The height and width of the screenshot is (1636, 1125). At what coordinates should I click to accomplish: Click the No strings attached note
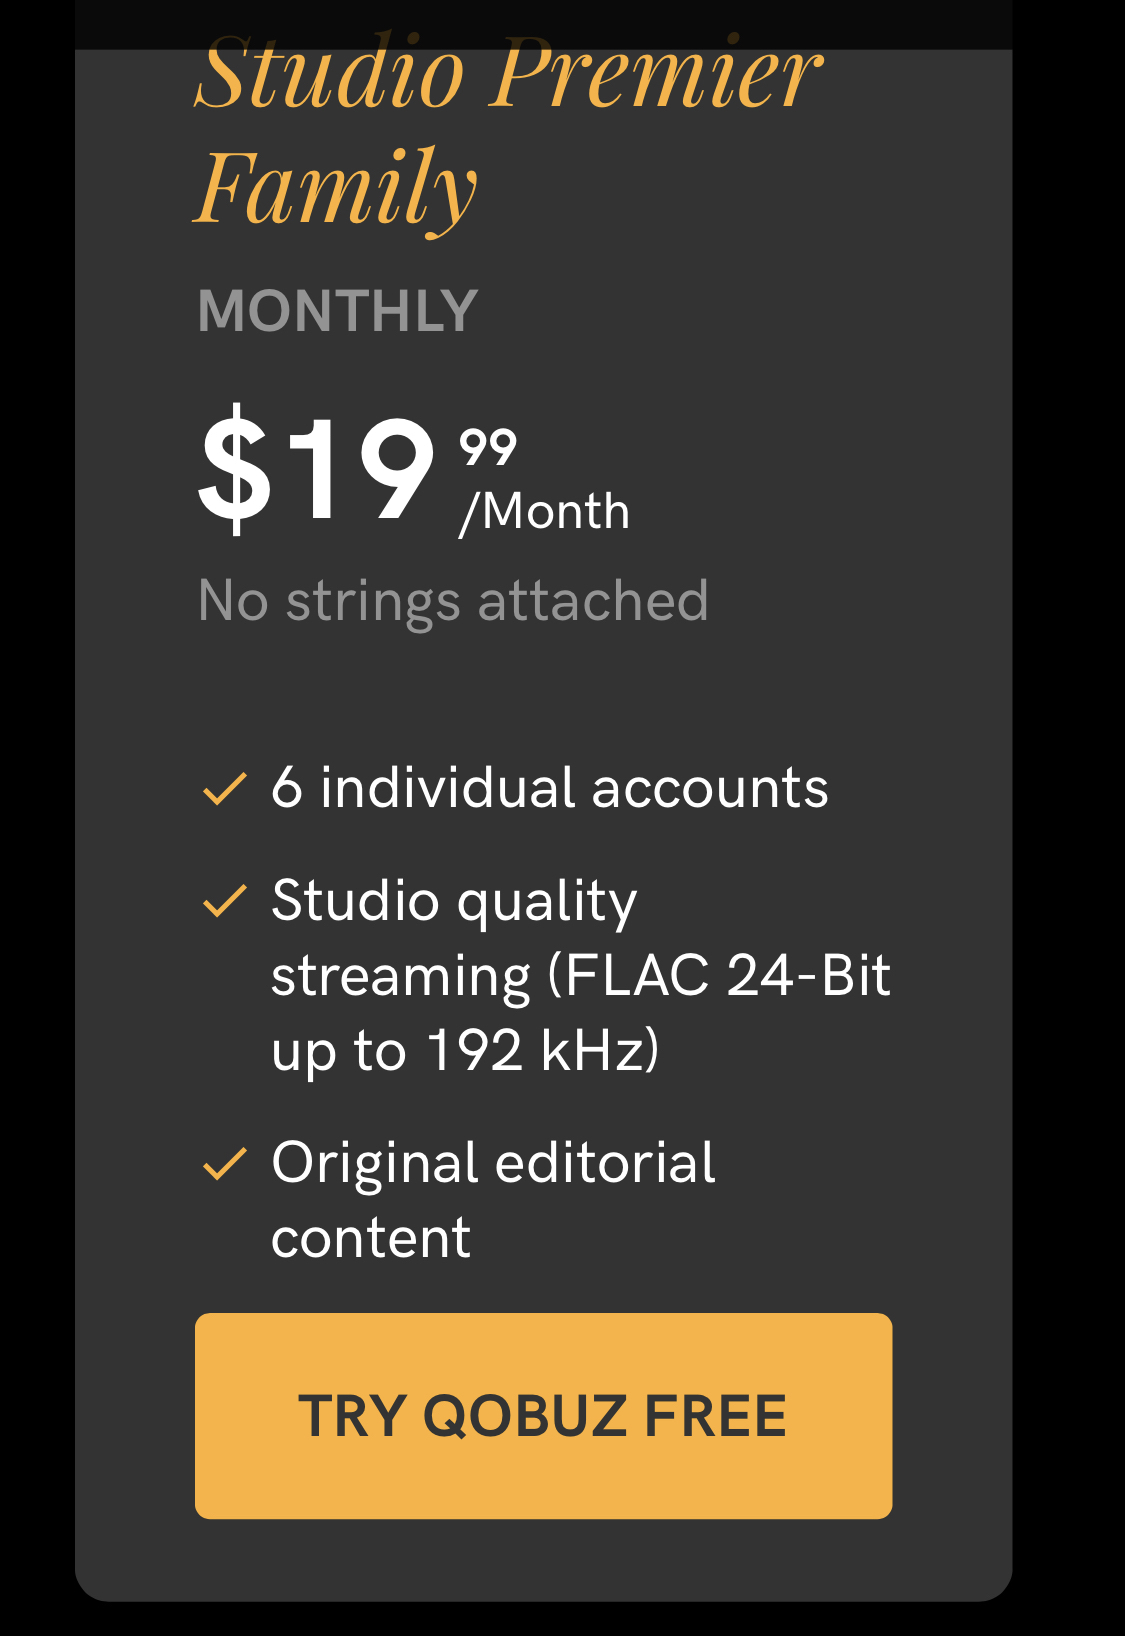[x=453, y=601]
